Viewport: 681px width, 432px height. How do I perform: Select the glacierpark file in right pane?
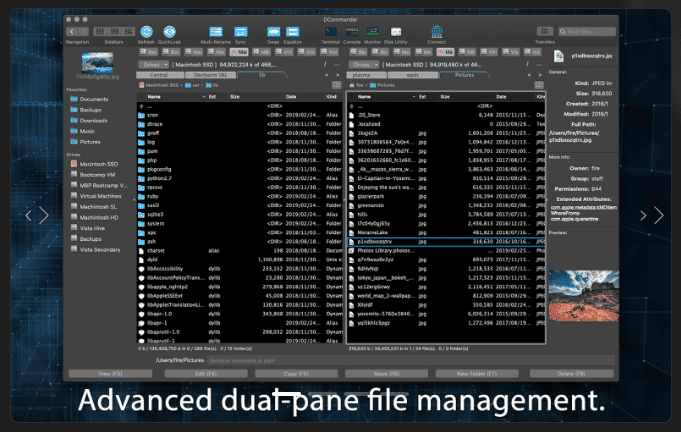(446, 196)
